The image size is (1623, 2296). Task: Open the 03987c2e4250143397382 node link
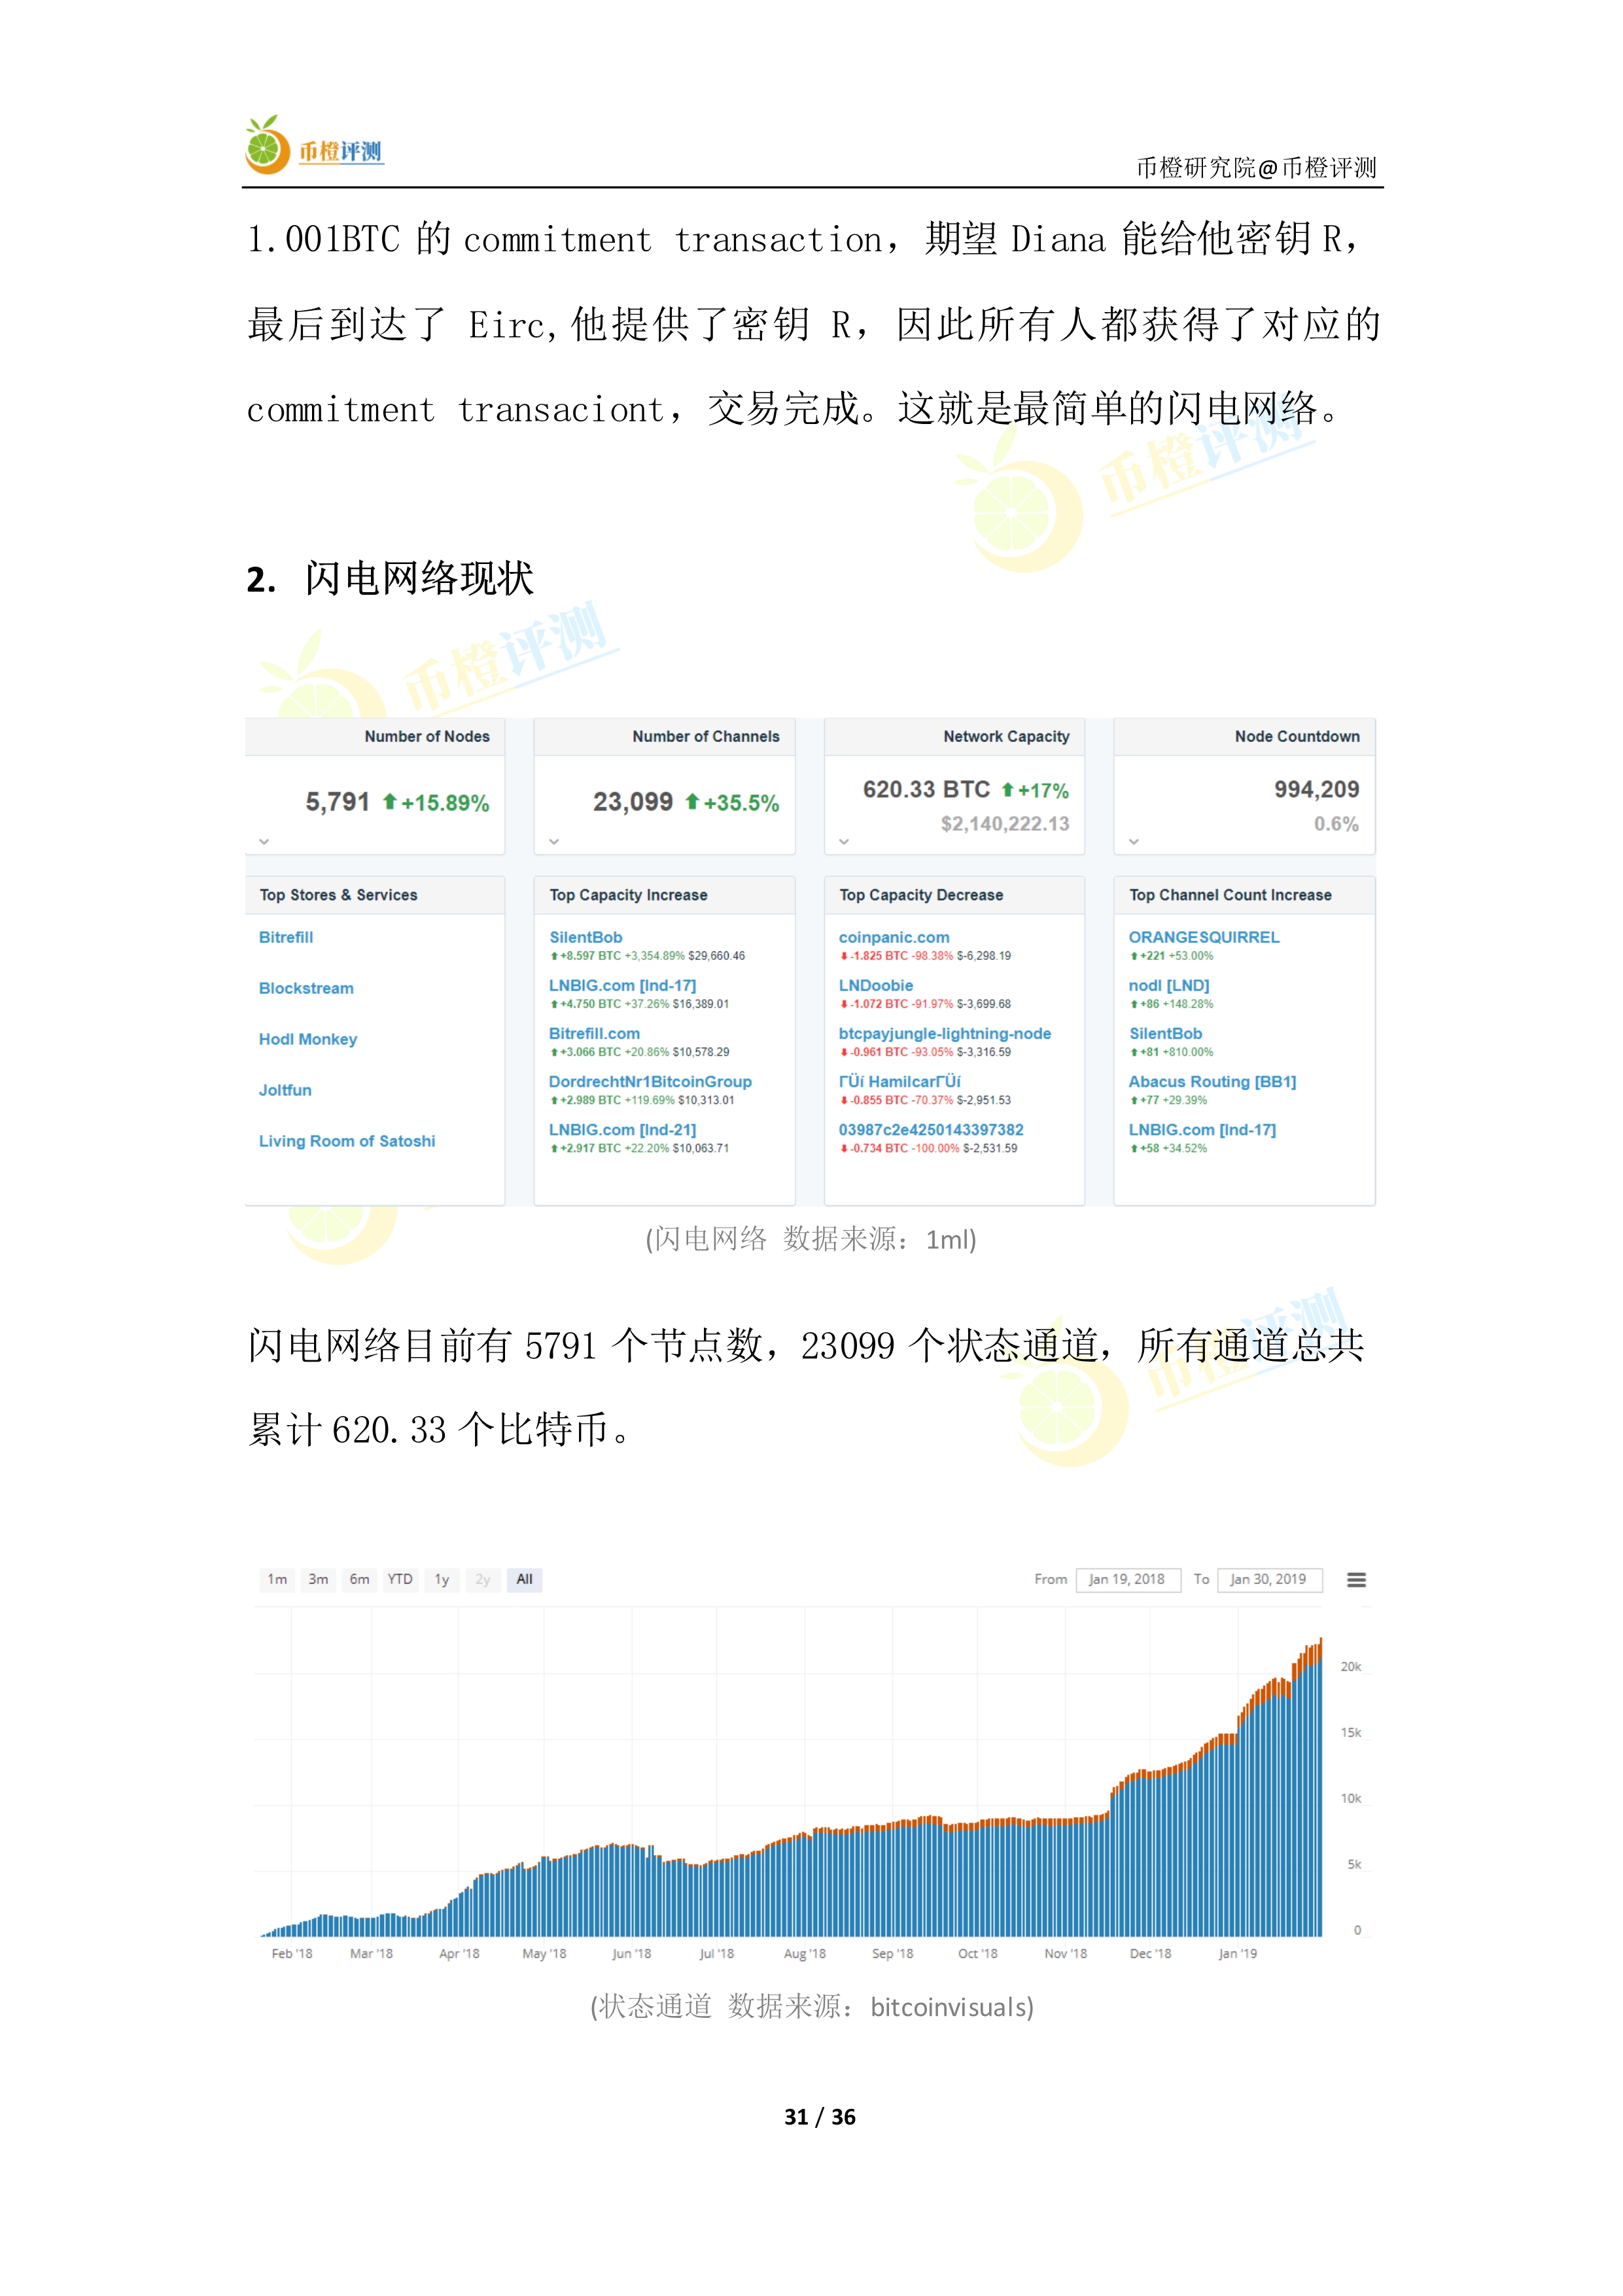[x=931, y=1129]
